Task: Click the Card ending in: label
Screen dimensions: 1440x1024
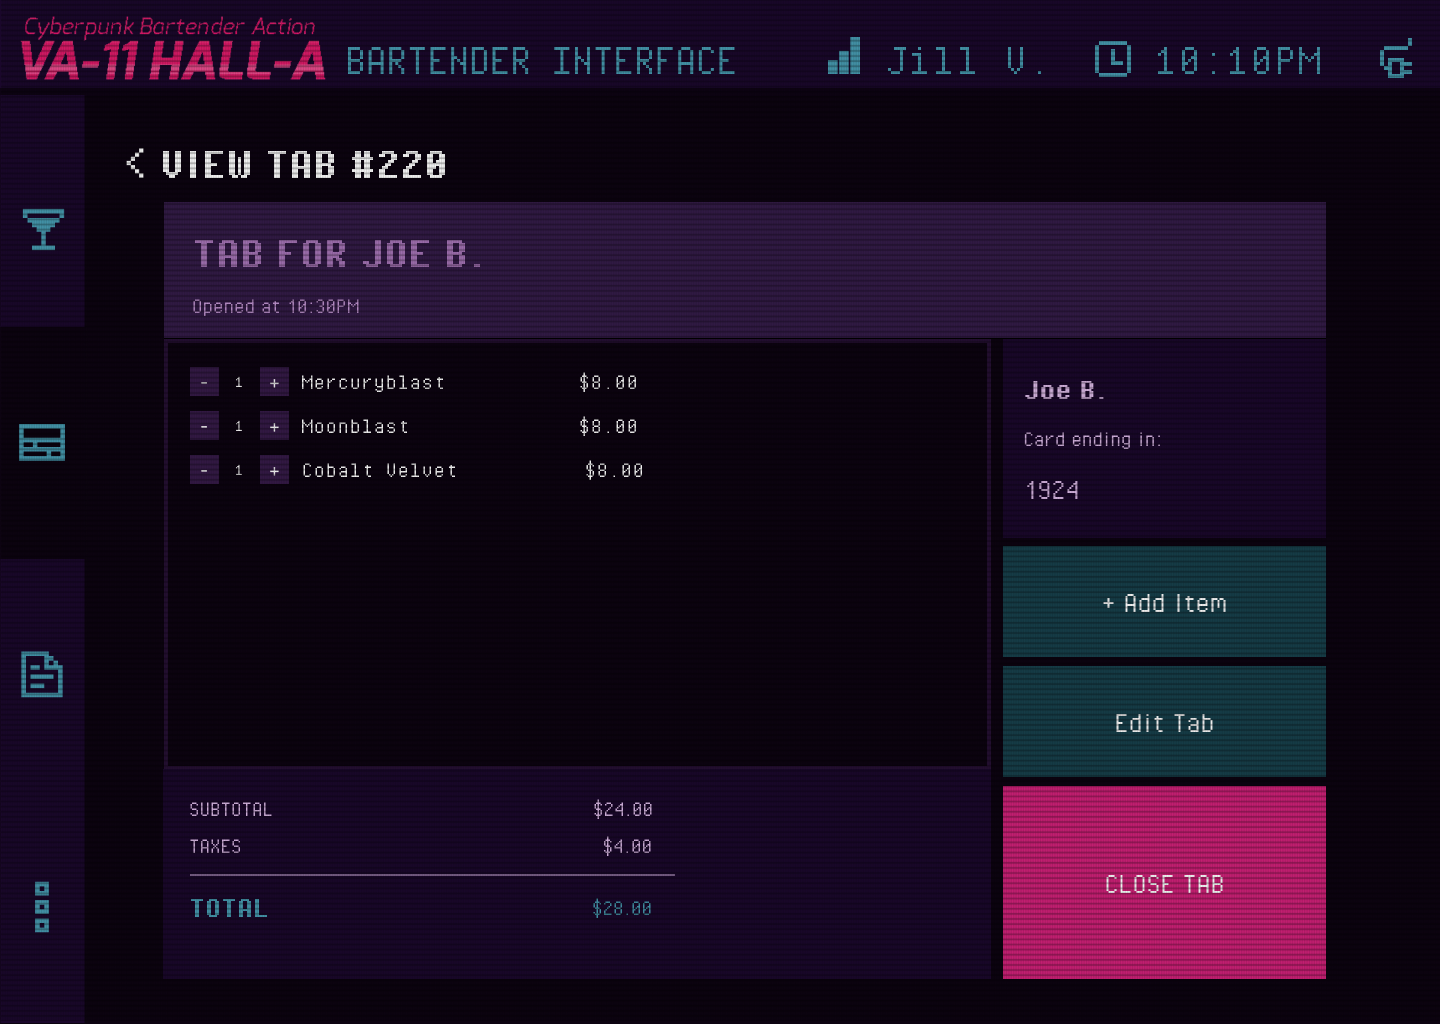Action: coord(1092,439)
